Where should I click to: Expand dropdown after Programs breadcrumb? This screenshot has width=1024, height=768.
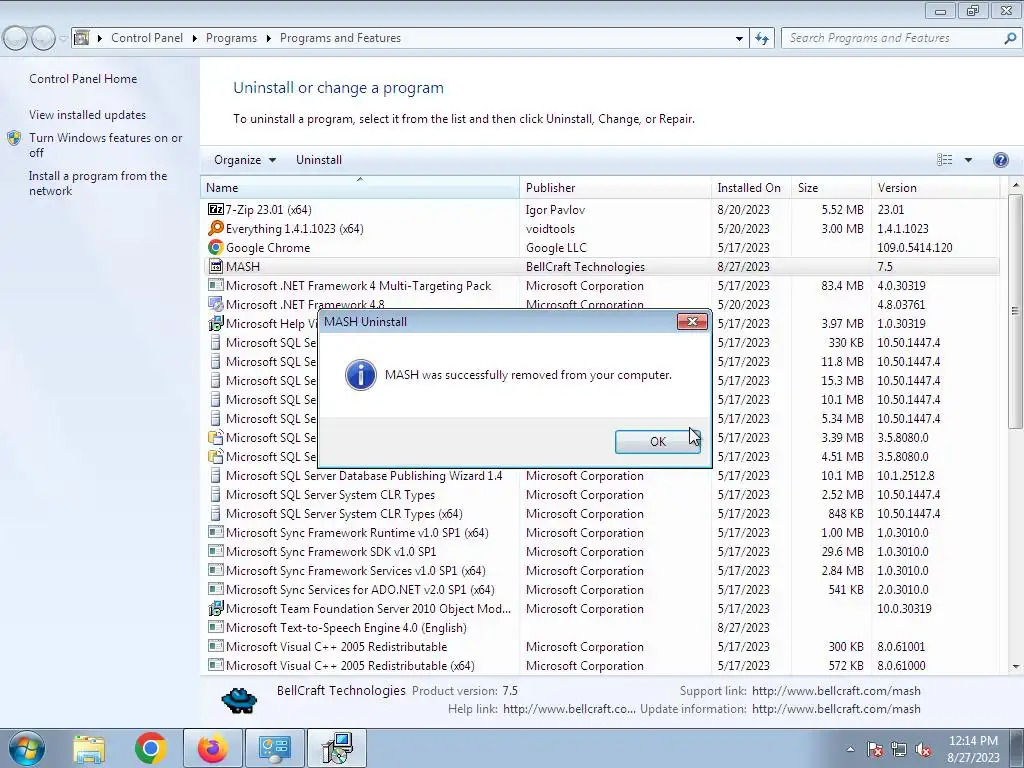click(x=268, y=39)
